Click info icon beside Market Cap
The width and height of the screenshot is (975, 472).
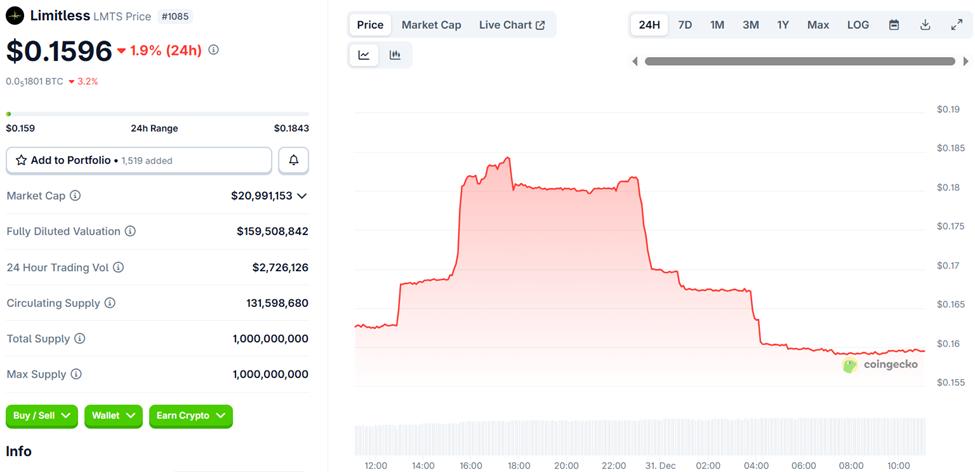[x=75, y=196]
